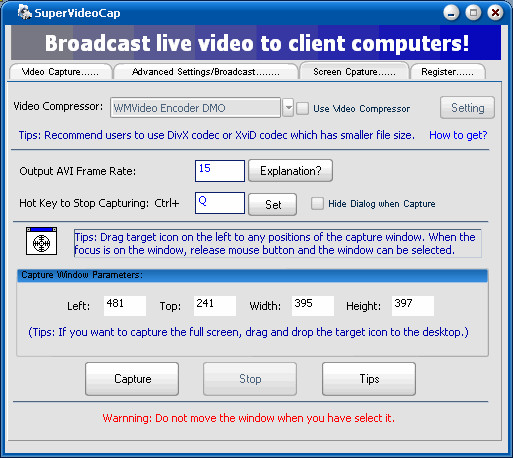
Task: Click the Drag target icon tips text
Action: click(x=278, y=243)
